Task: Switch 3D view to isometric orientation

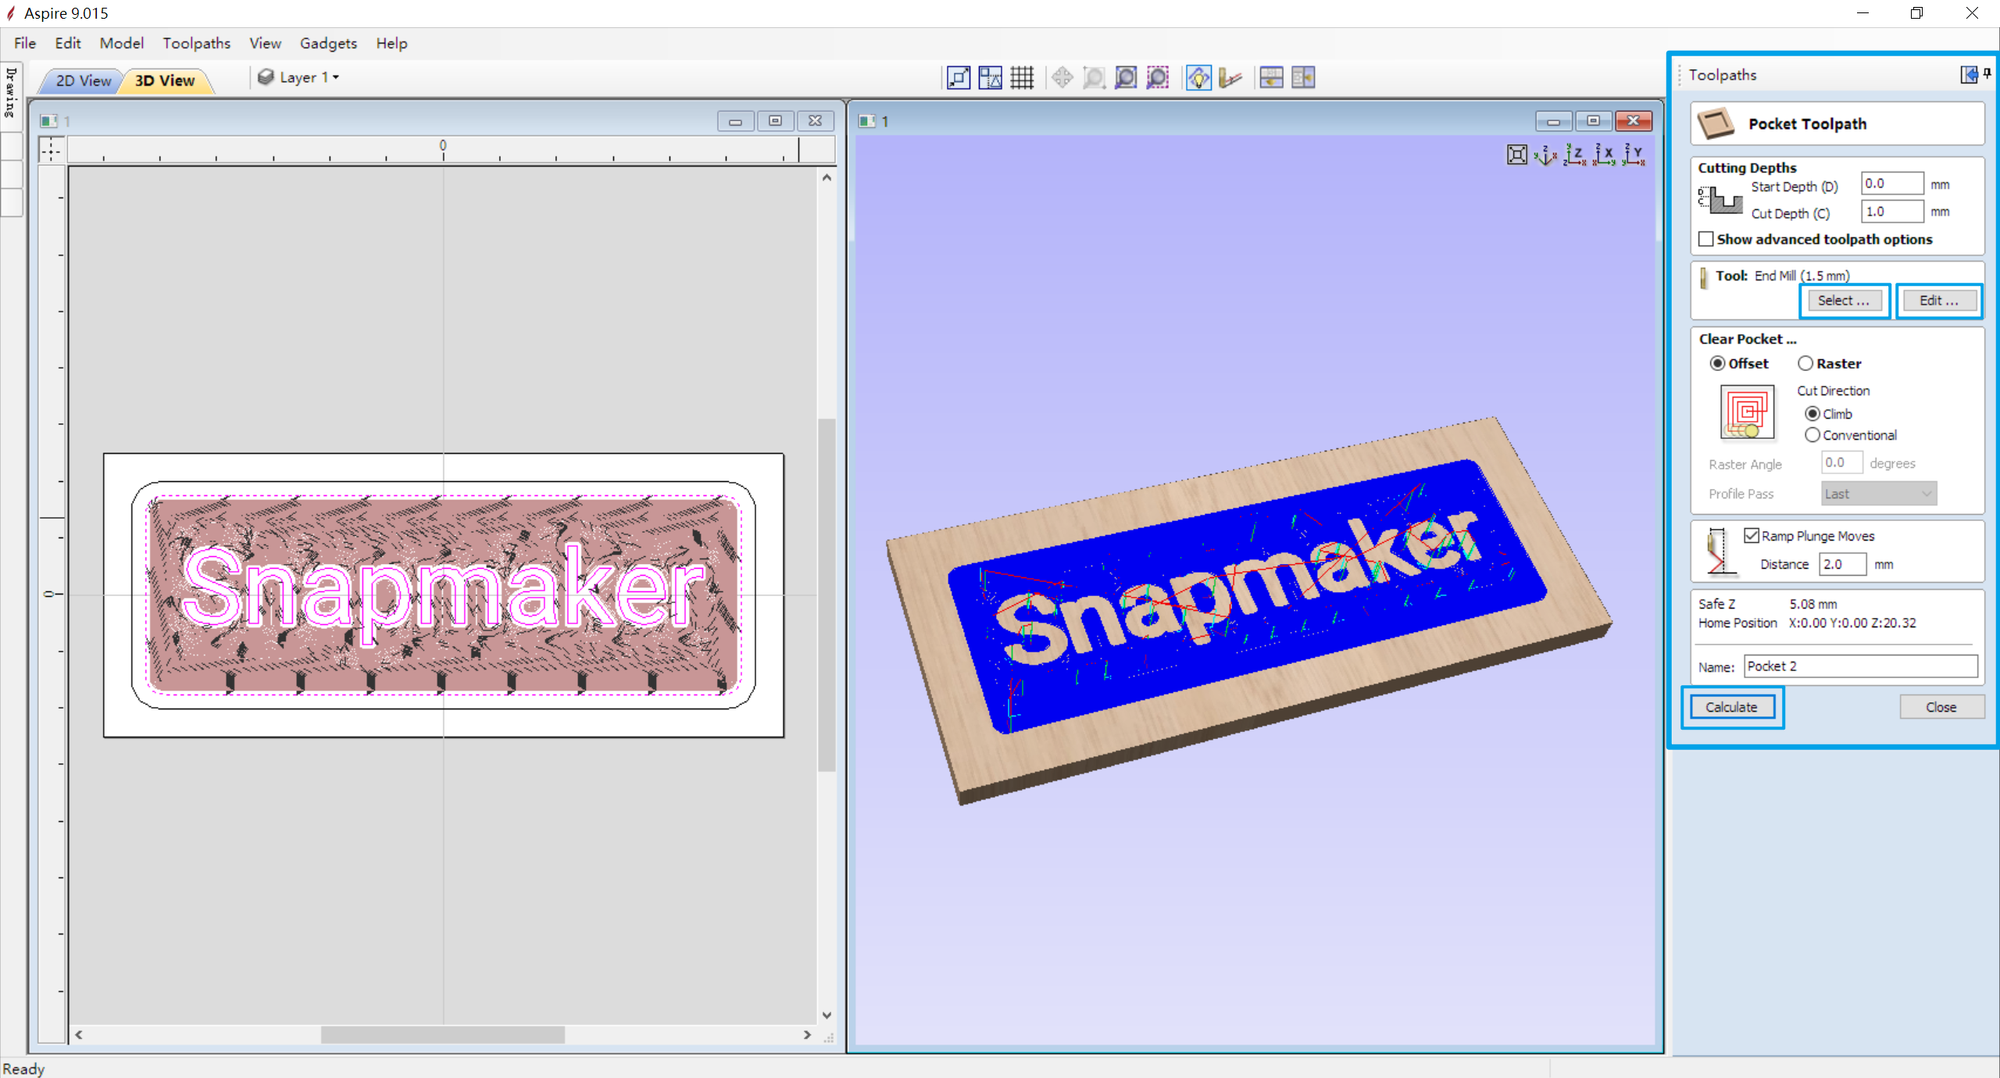Action: click(1546, 155)
